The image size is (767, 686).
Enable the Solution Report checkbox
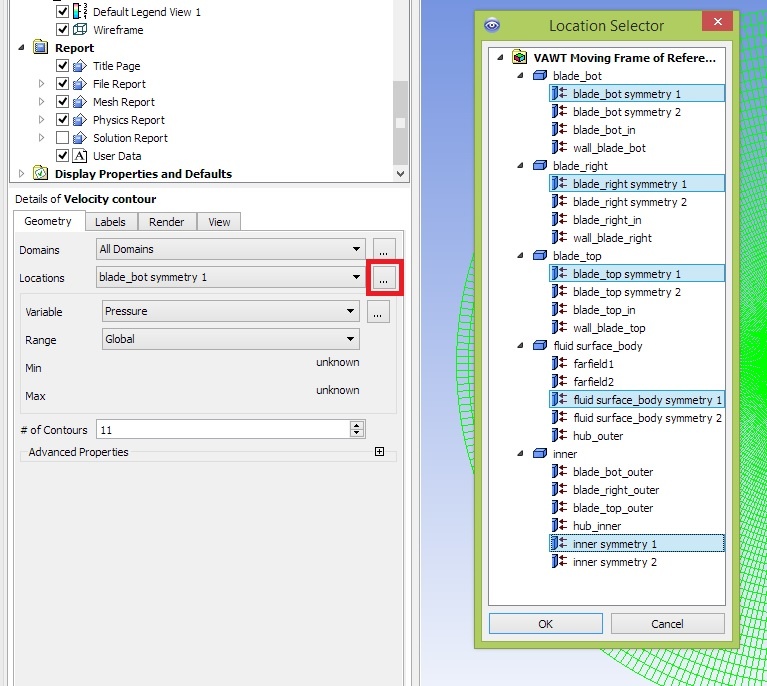(x=62, y=138)
